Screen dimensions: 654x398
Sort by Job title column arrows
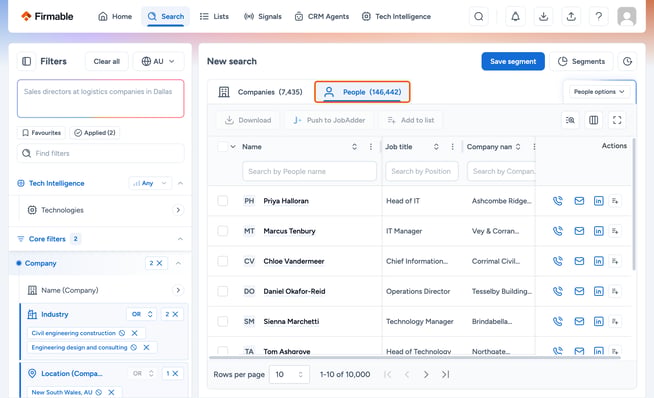[x=436, y=146]
